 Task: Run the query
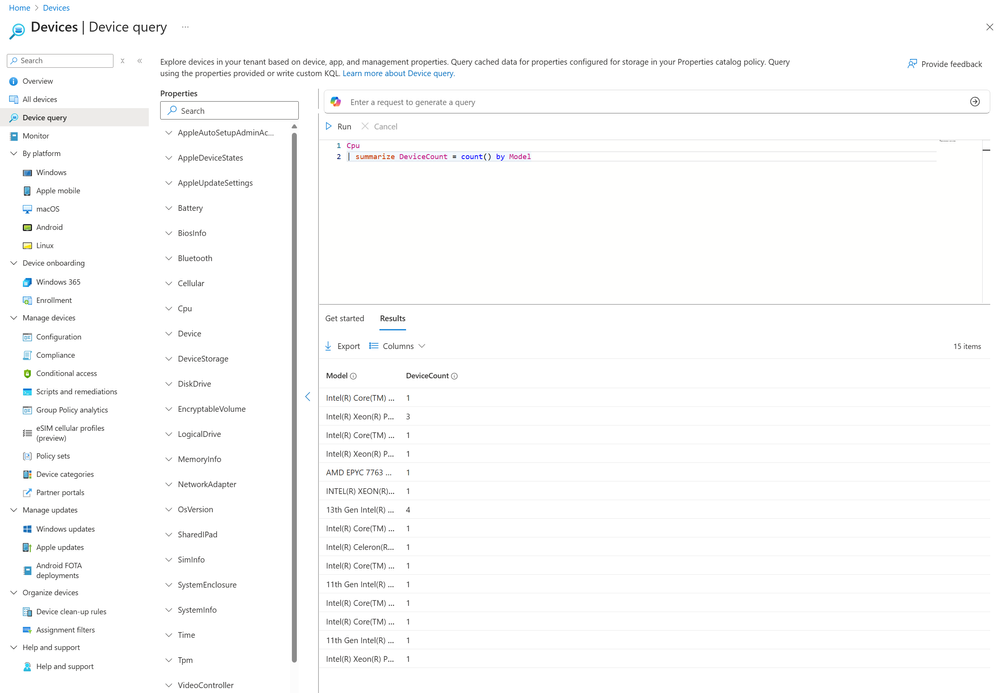point(338,127)
